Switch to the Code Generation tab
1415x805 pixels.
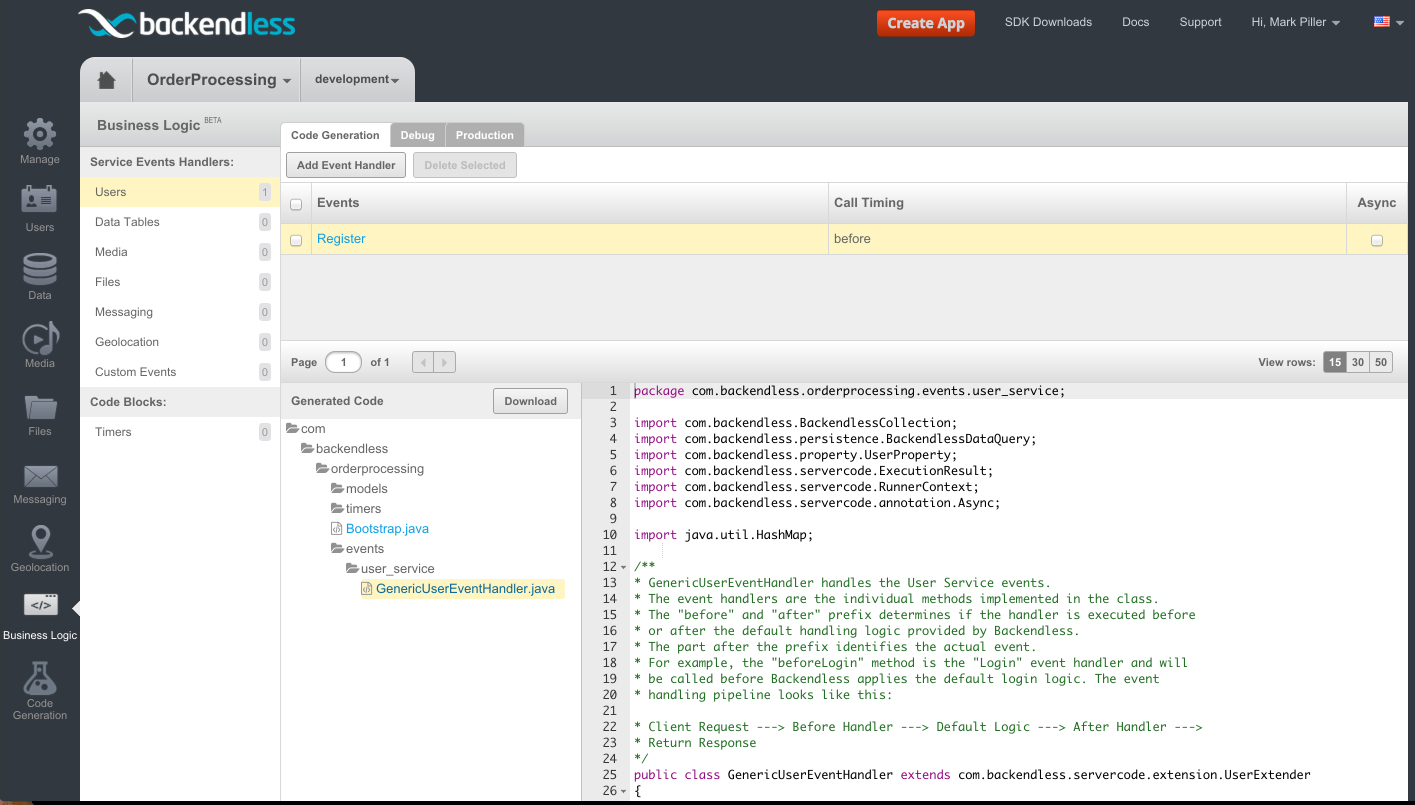click(335, 135)
